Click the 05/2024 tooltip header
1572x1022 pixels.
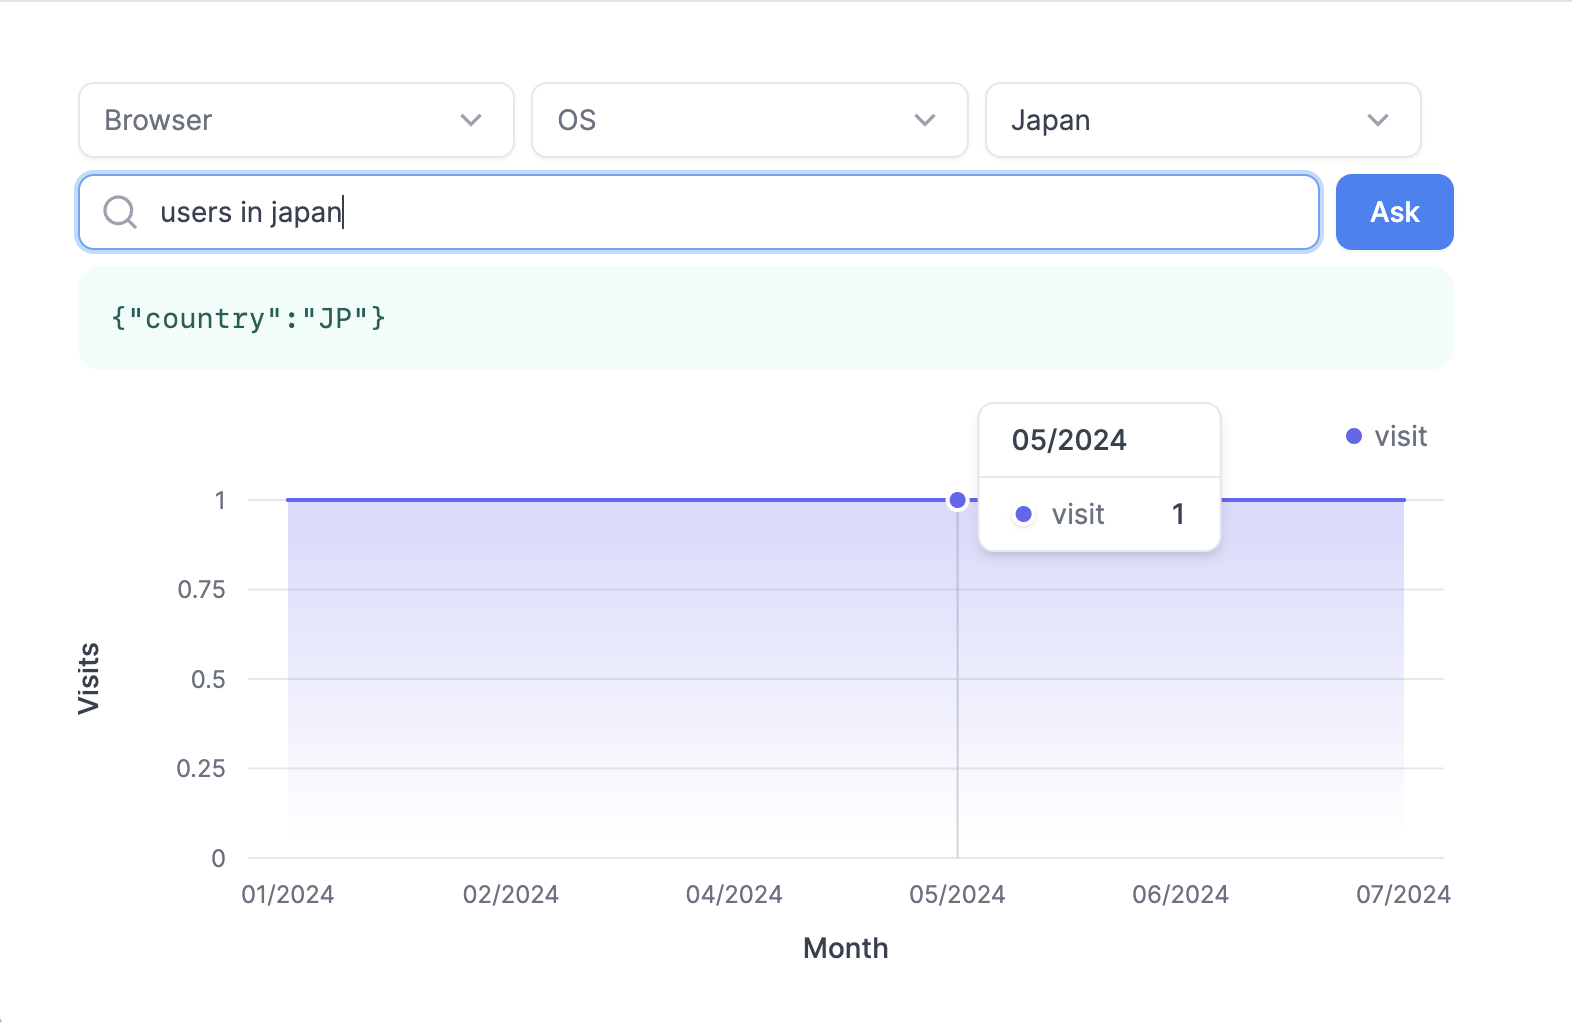(1069, 440)
